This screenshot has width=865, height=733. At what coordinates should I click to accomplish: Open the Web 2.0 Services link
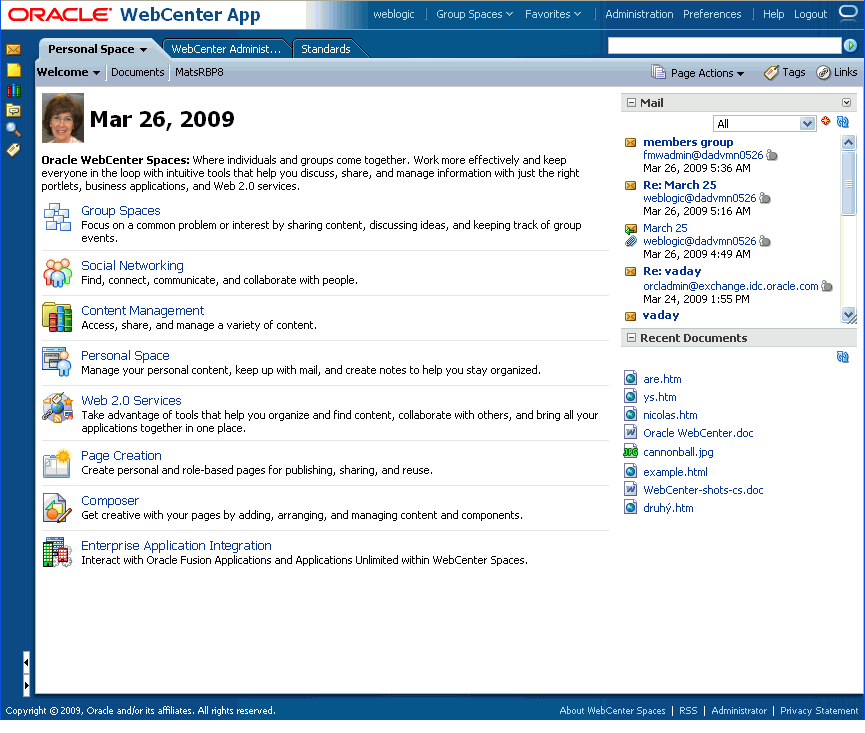tap(131, 400)
